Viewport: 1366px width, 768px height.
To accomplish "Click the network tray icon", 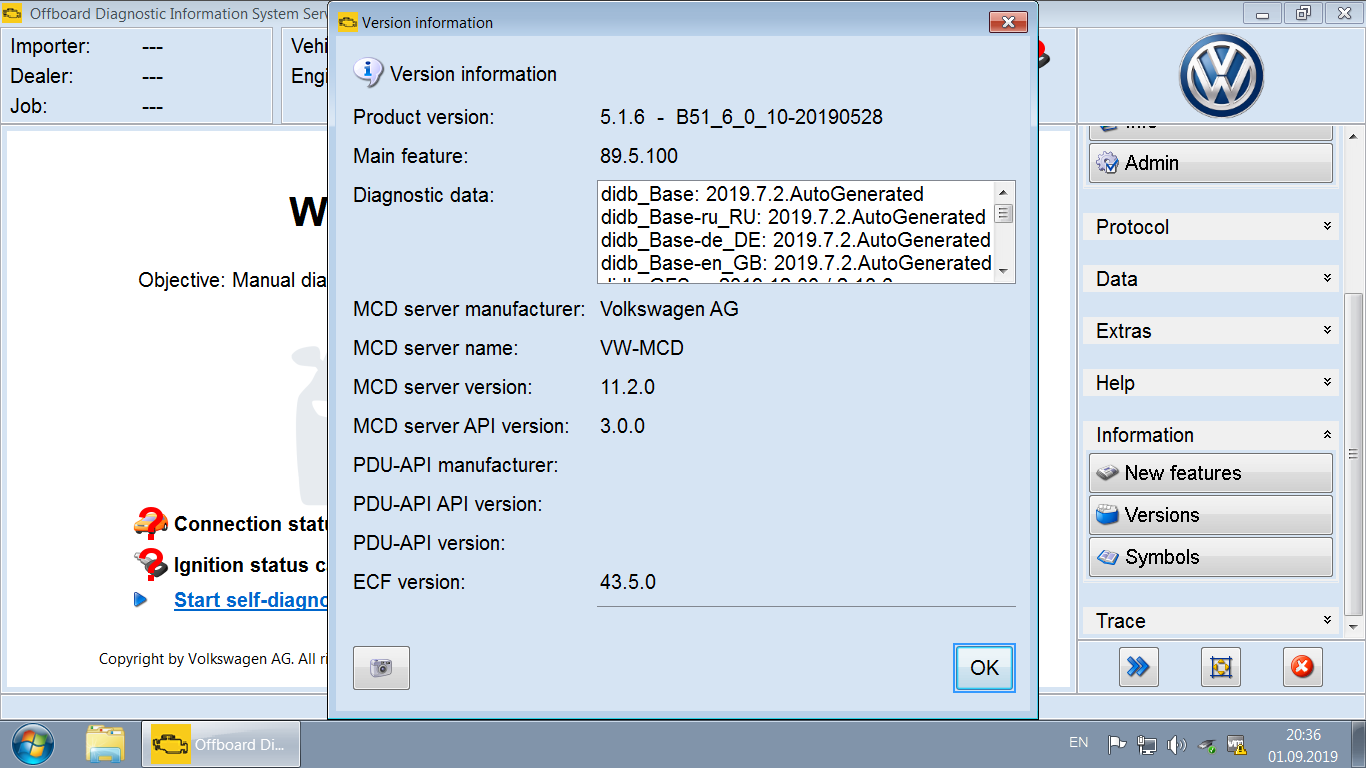I will point(1147,745).
